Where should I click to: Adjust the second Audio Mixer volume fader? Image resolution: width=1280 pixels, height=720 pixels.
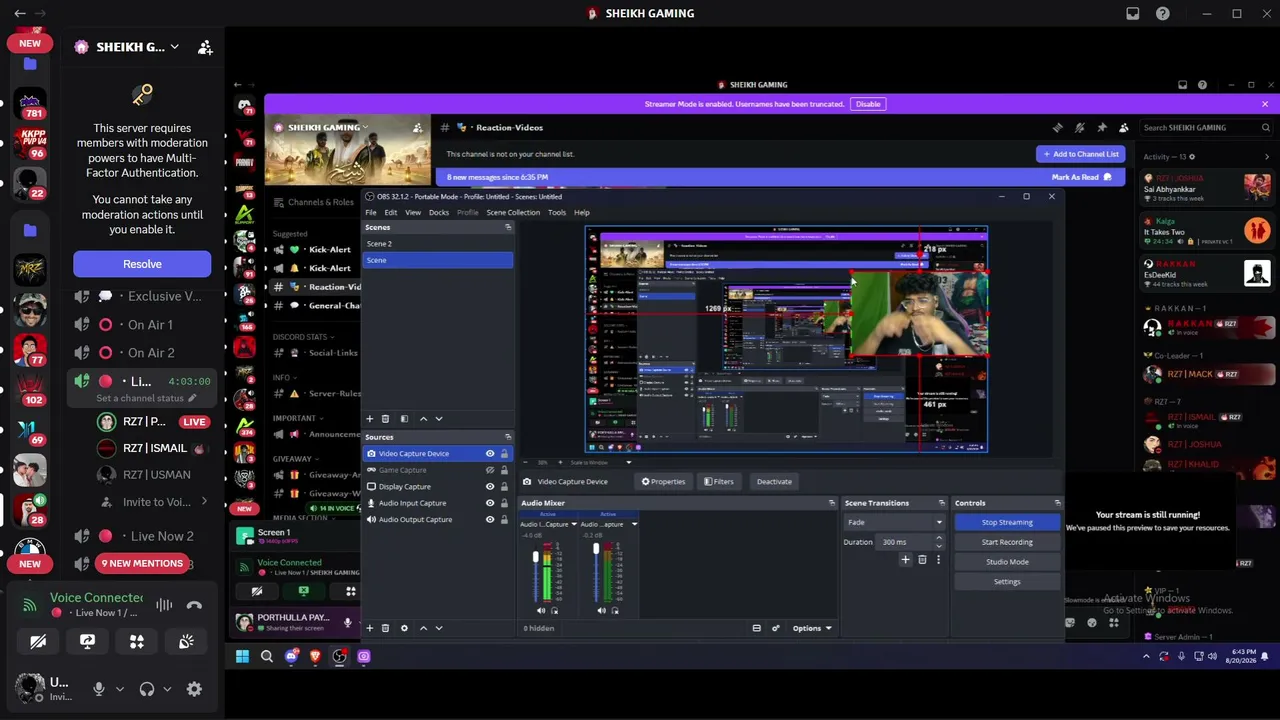(x=596, y=549)
